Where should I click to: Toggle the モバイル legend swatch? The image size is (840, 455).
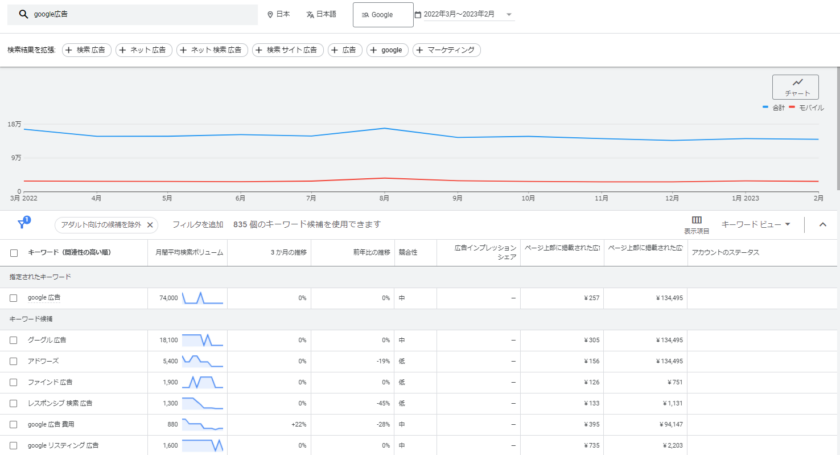pyautogui.click(x=792, y=107)
